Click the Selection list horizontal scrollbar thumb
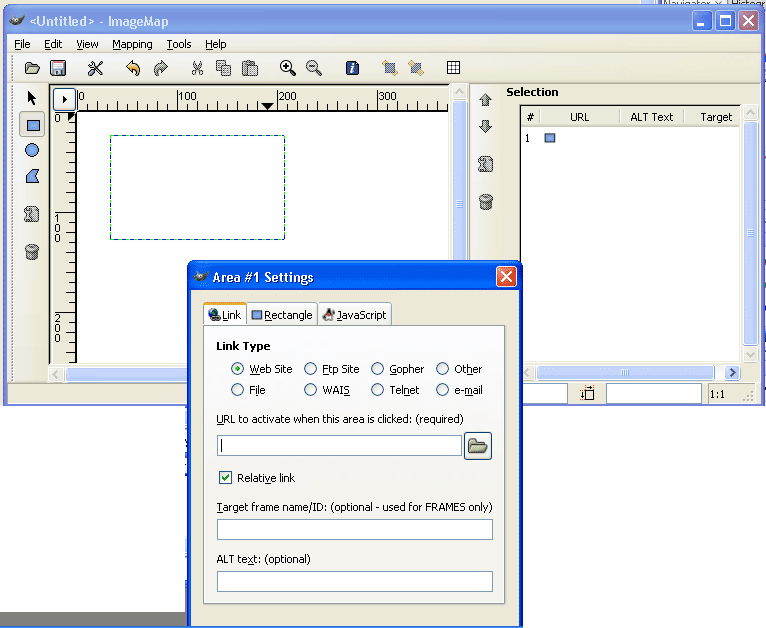This screenshot has width=766, height=628. pyautogui.click(x=625, y=373)
